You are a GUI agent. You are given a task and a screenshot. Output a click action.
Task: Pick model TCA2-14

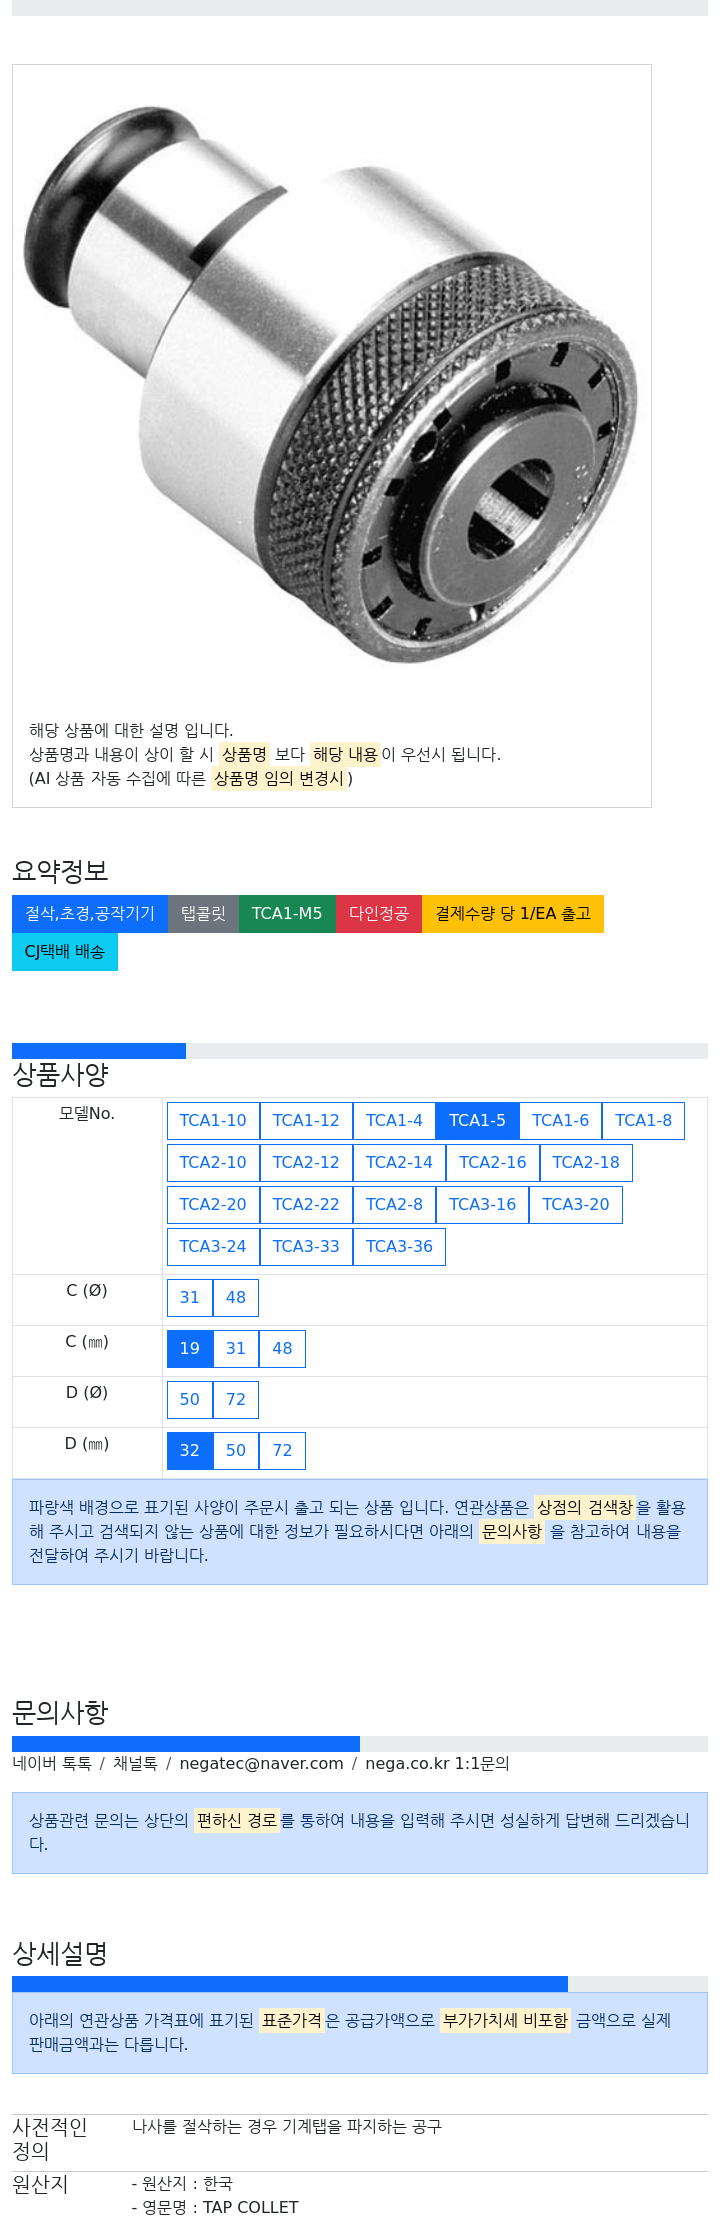pyautogui.click(x=399, y=1162)
